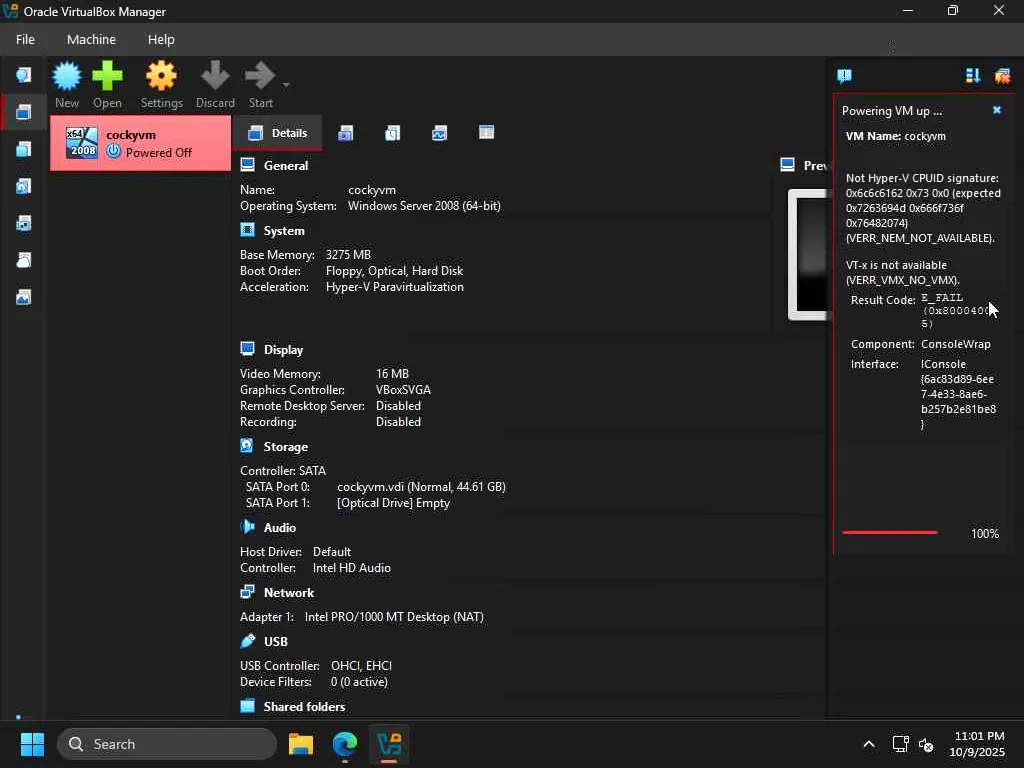The width and height of the screenshot is (1024, 768).
Task: Click the green Open toolbar icon
Action: 107,77
